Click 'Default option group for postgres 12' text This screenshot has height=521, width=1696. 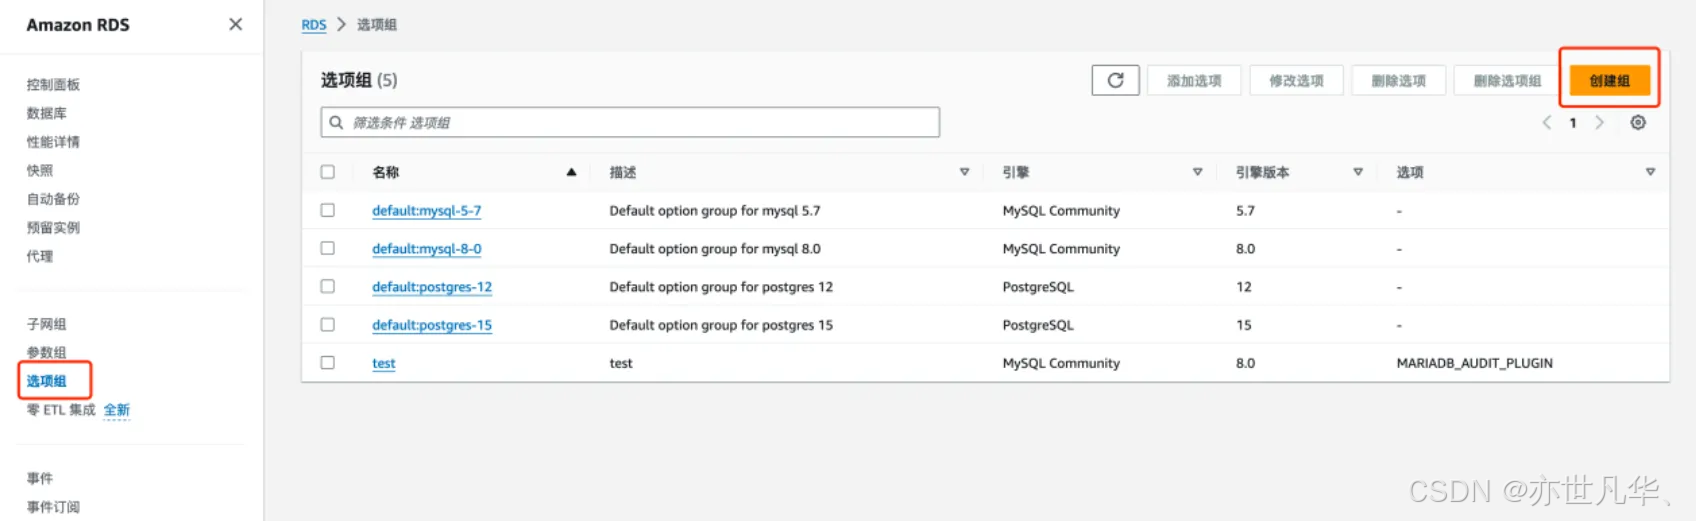721,286
